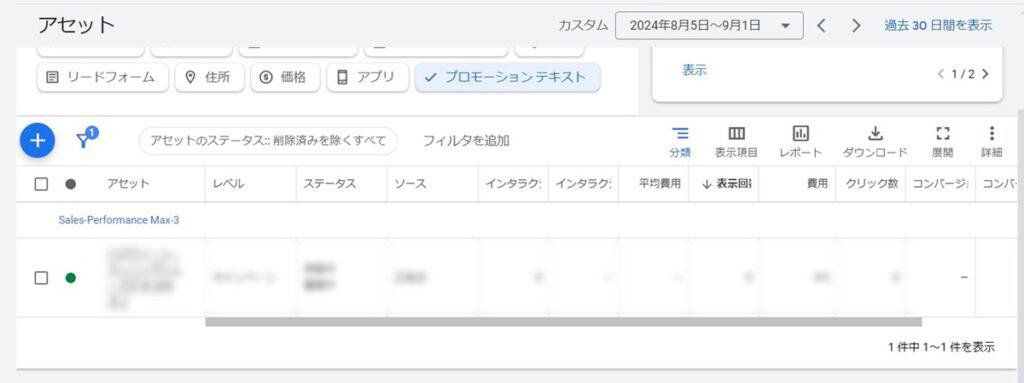Select the リードフォーム asset type chip
The image size is (1024, 383).
tap(103, 77)
